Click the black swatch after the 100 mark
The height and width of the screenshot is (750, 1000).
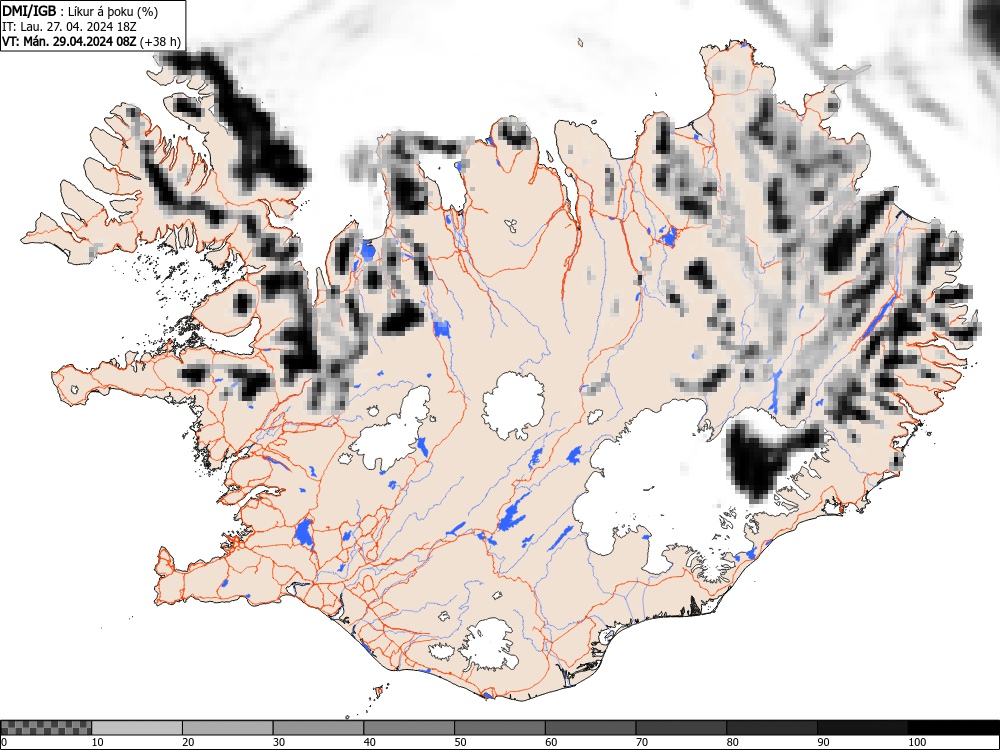point(953,728)
